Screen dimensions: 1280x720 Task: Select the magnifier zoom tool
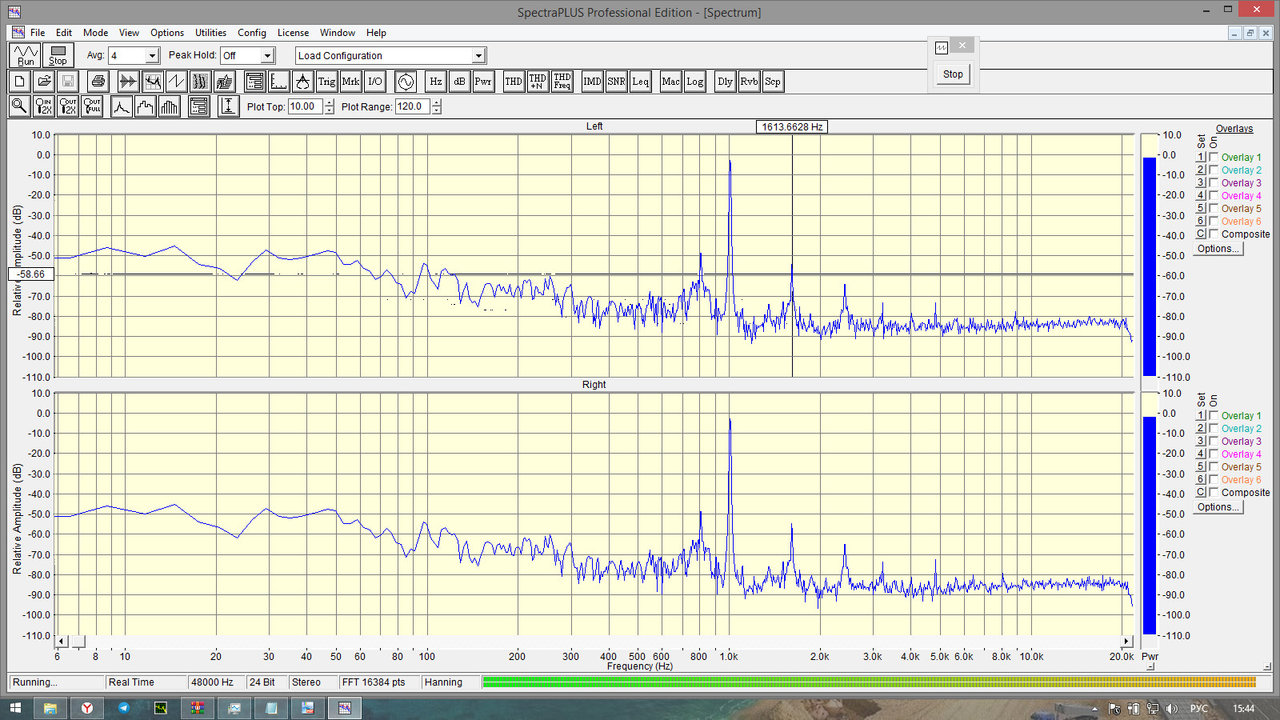tap(19, 106)
